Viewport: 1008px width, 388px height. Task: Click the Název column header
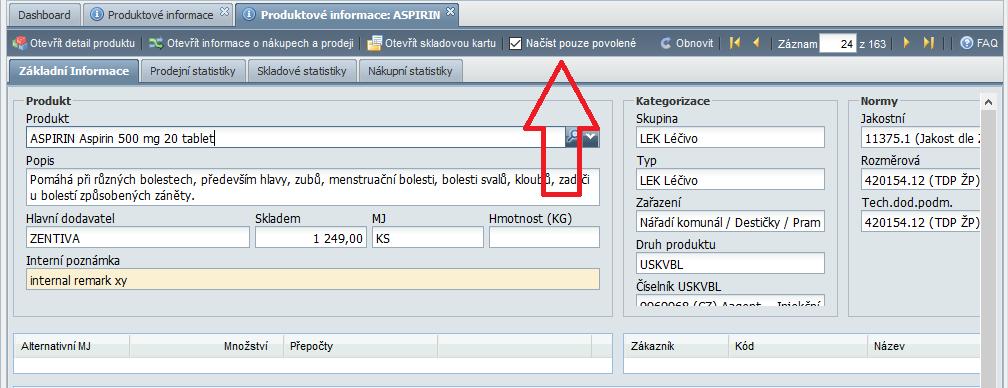click(x=924, y=346)
